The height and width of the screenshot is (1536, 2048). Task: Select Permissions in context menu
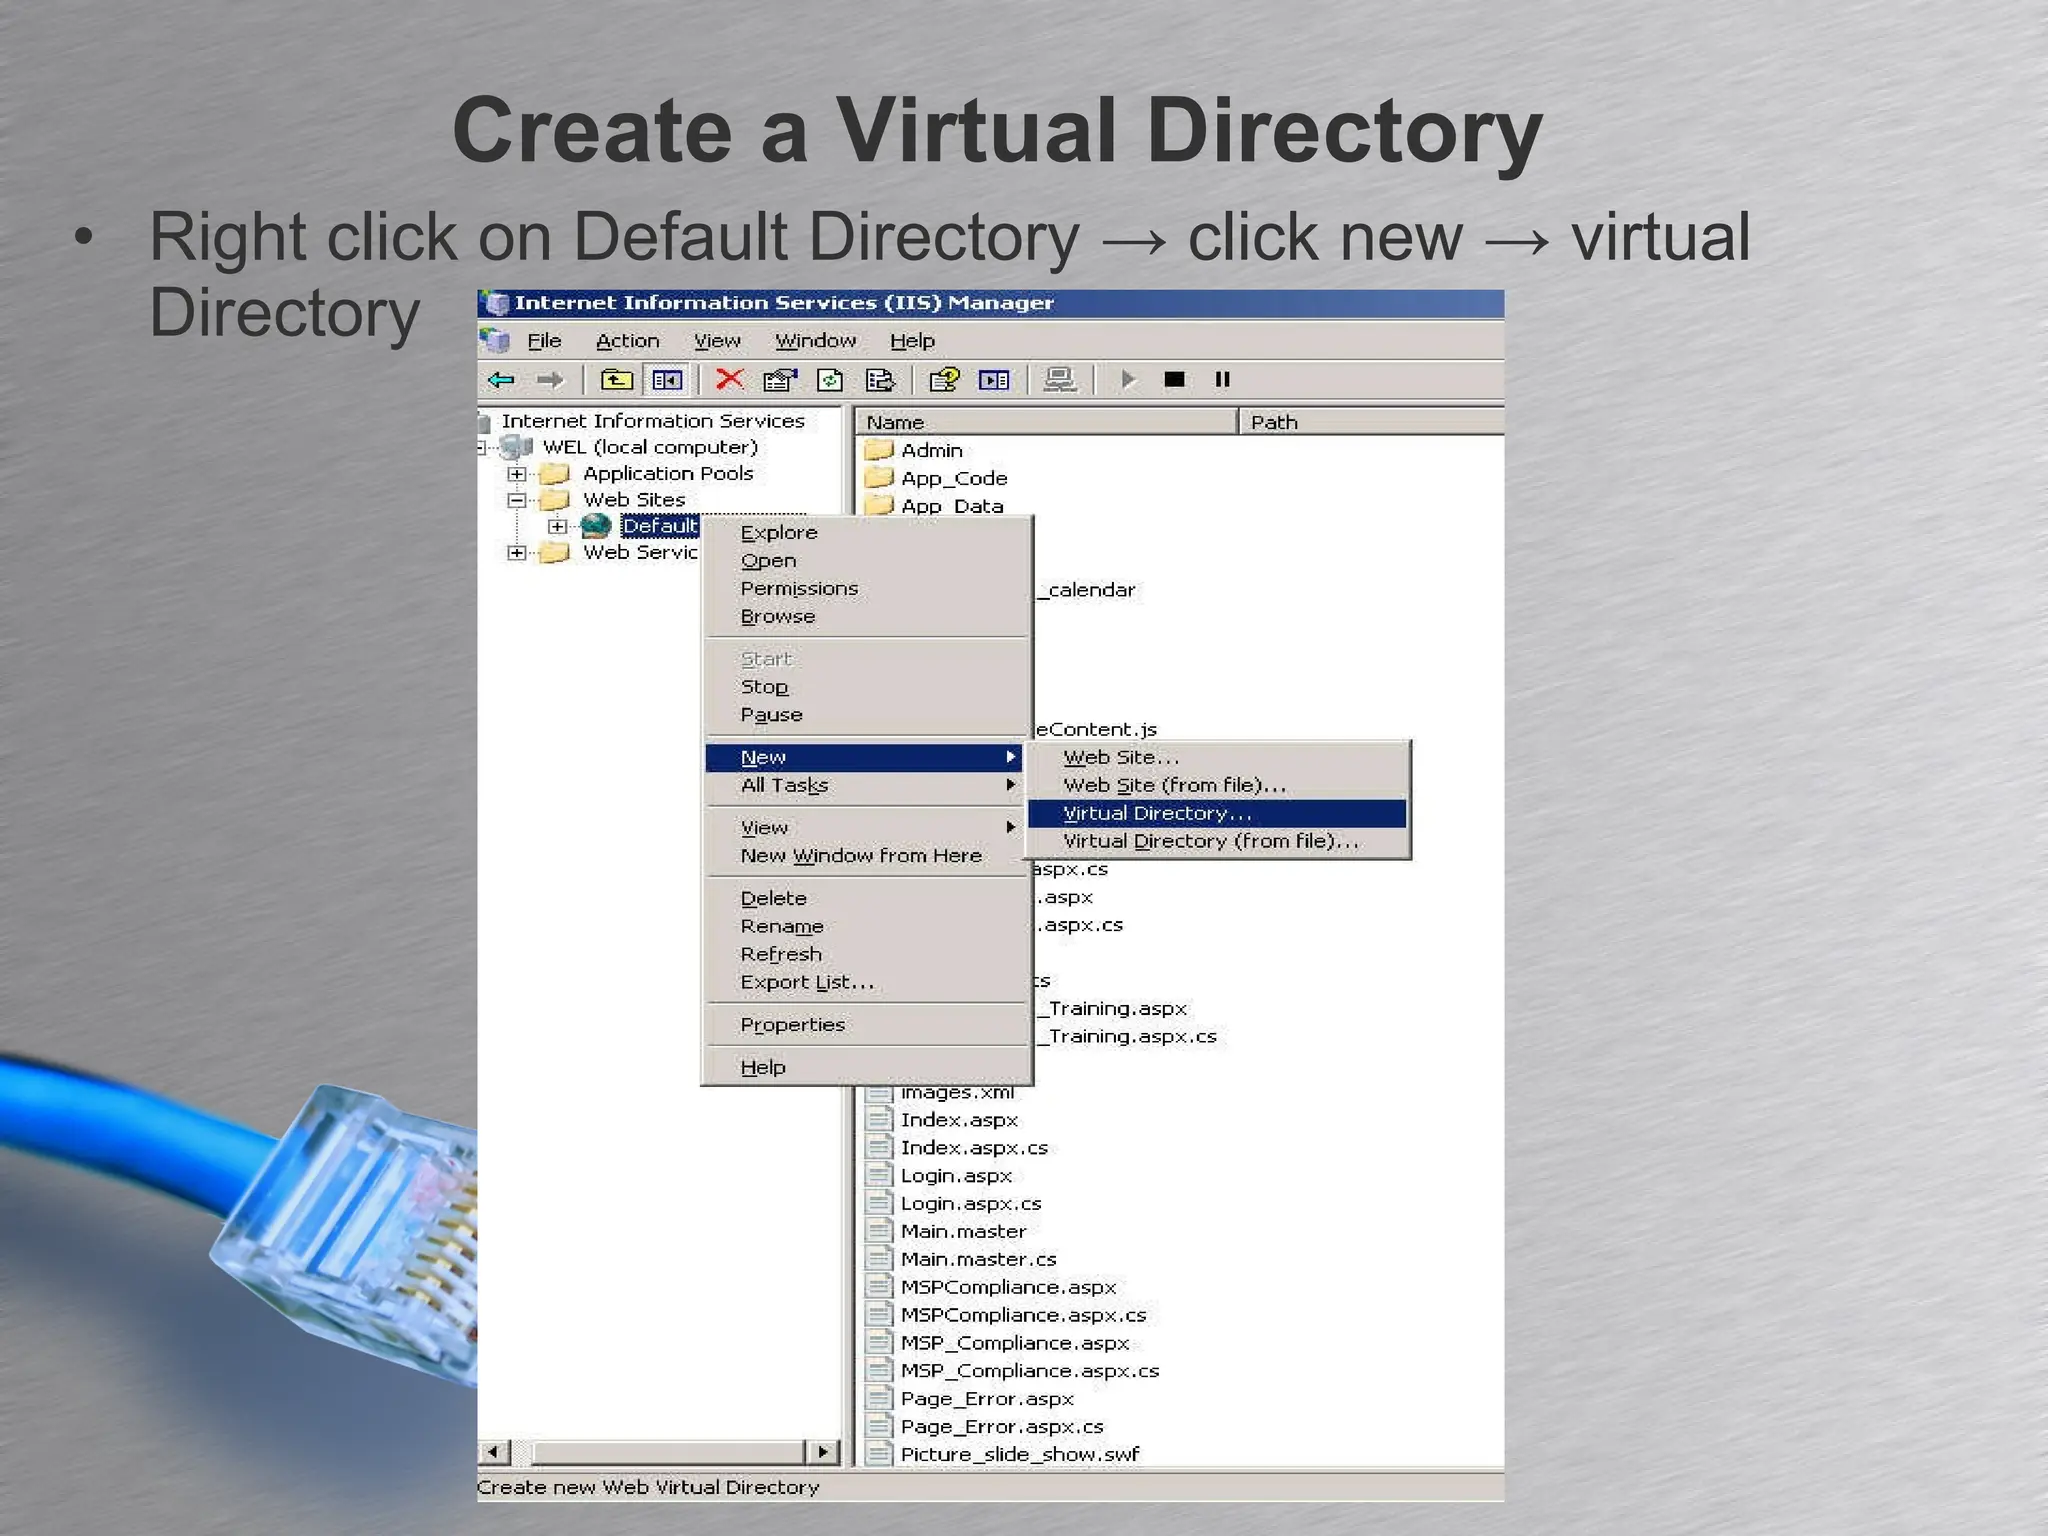tap(866, 588)
